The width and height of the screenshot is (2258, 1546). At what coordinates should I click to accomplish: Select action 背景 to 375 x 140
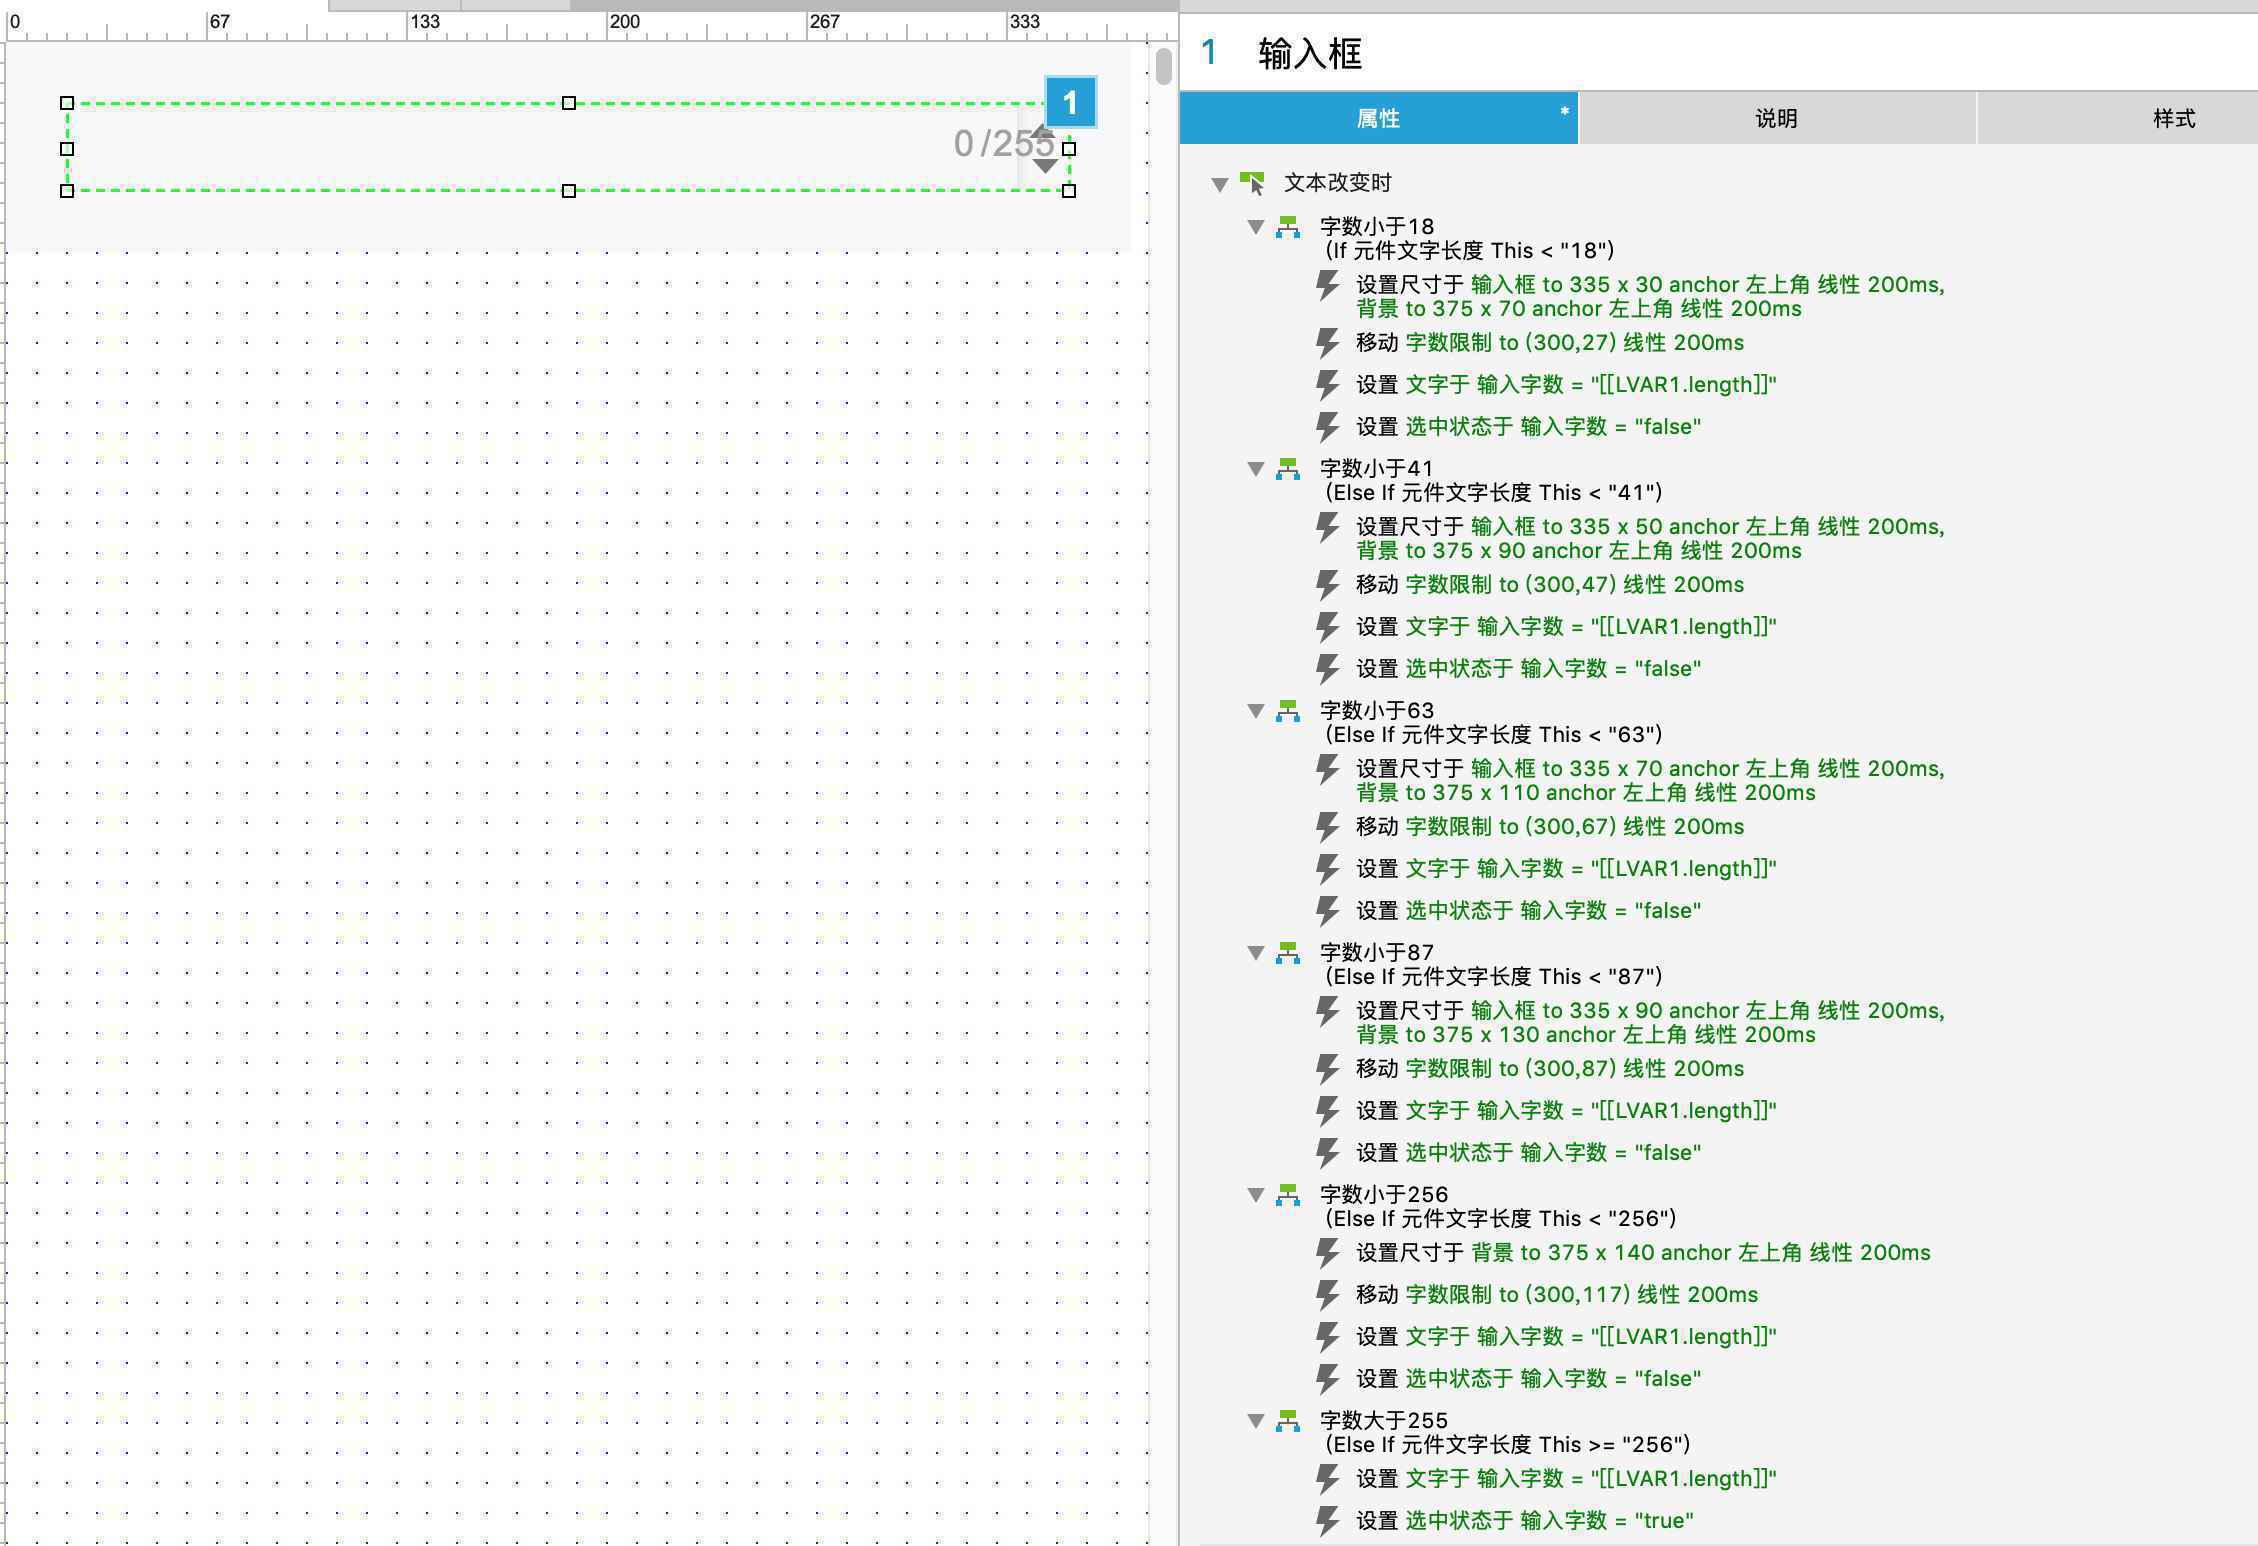1643,1253
